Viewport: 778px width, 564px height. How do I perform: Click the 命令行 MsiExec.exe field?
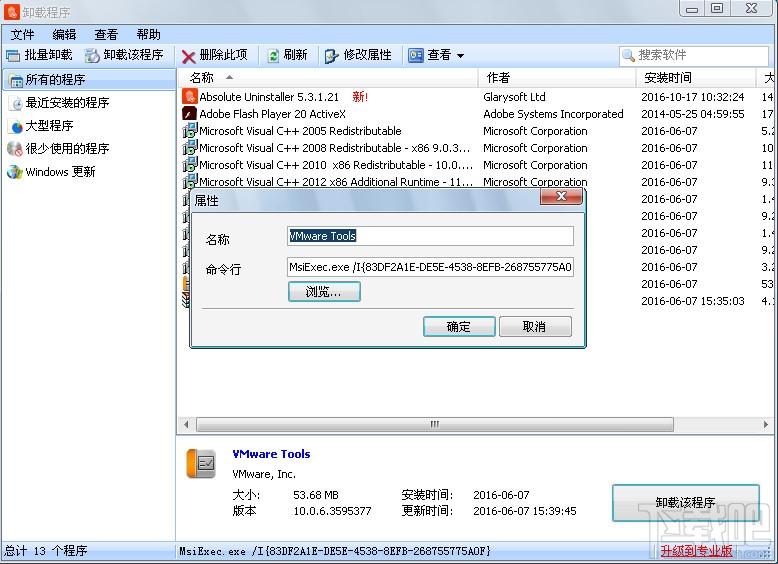point(430,267)
